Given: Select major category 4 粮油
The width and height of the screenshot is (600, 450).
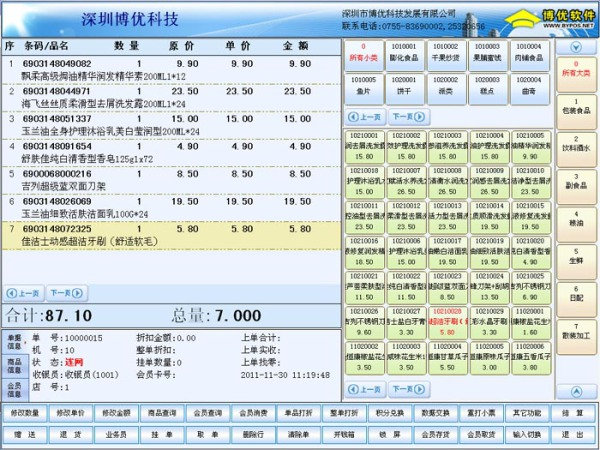Looking at the screenshot, I should pyautogui.click(x=576, y=224).
